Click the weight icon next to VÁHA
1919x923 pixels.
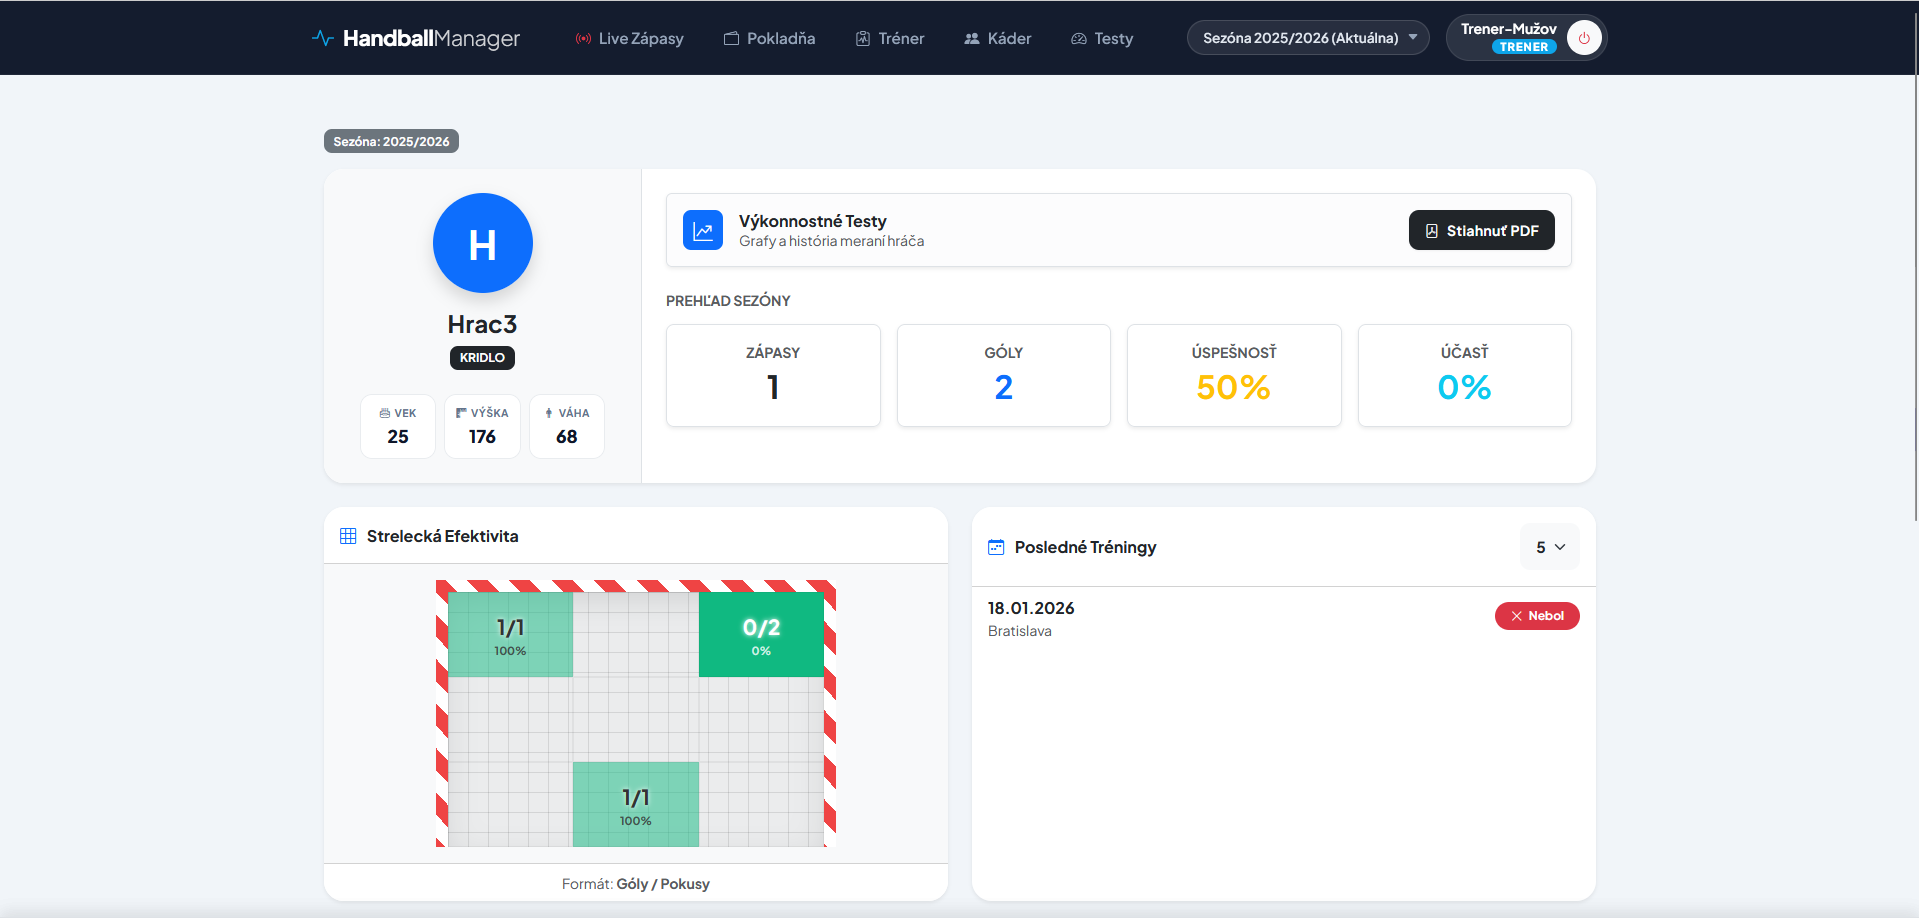(549, 413)
